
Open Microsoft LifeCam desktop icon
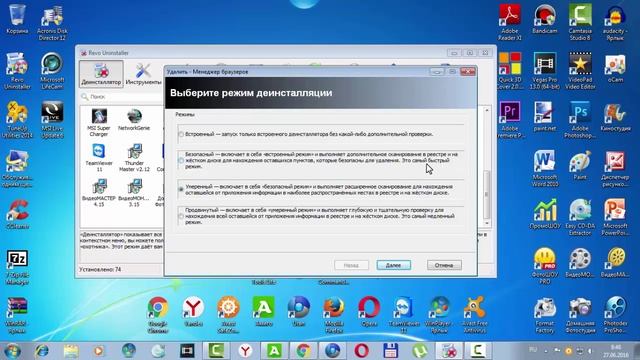pos(52,71)
